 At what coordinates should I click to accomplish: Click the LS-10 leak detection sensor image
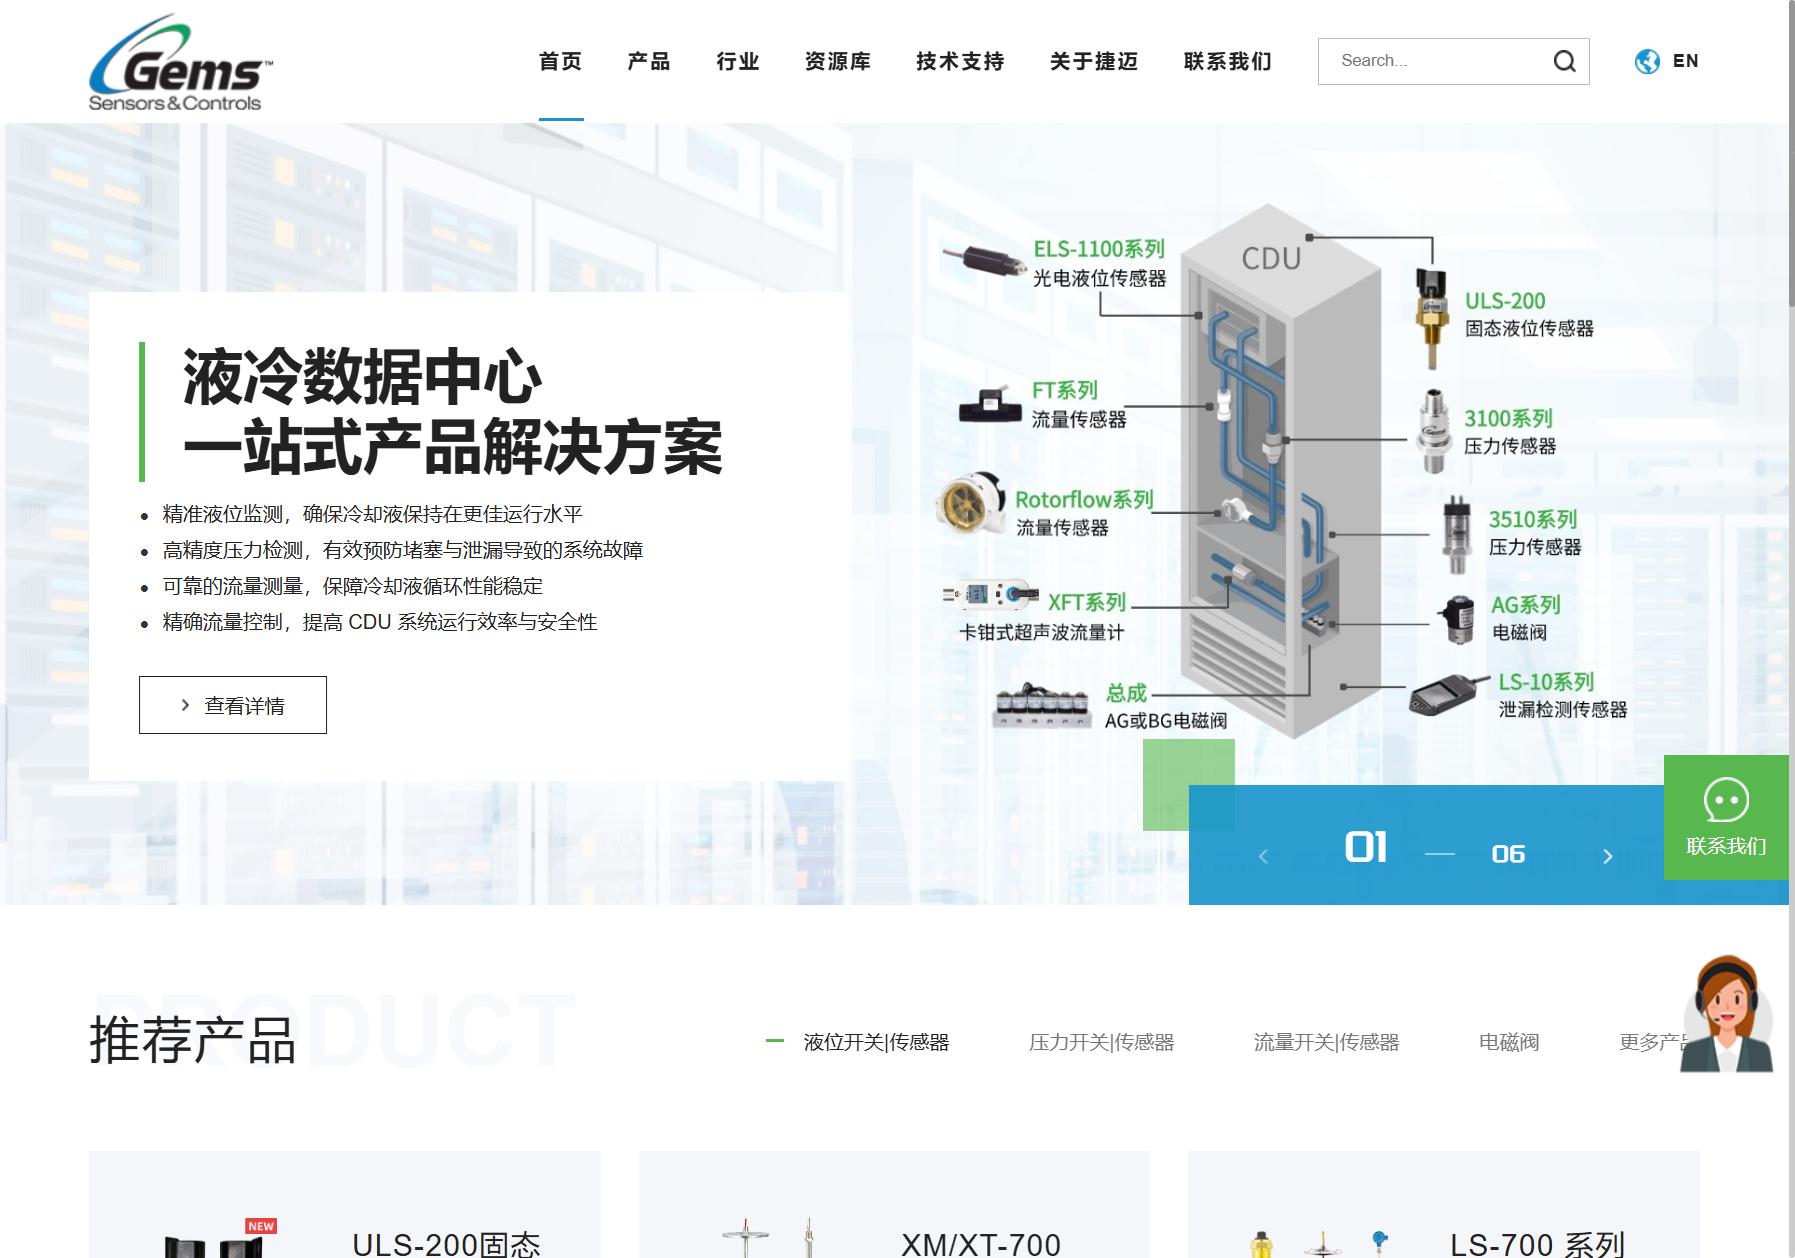1451,695
